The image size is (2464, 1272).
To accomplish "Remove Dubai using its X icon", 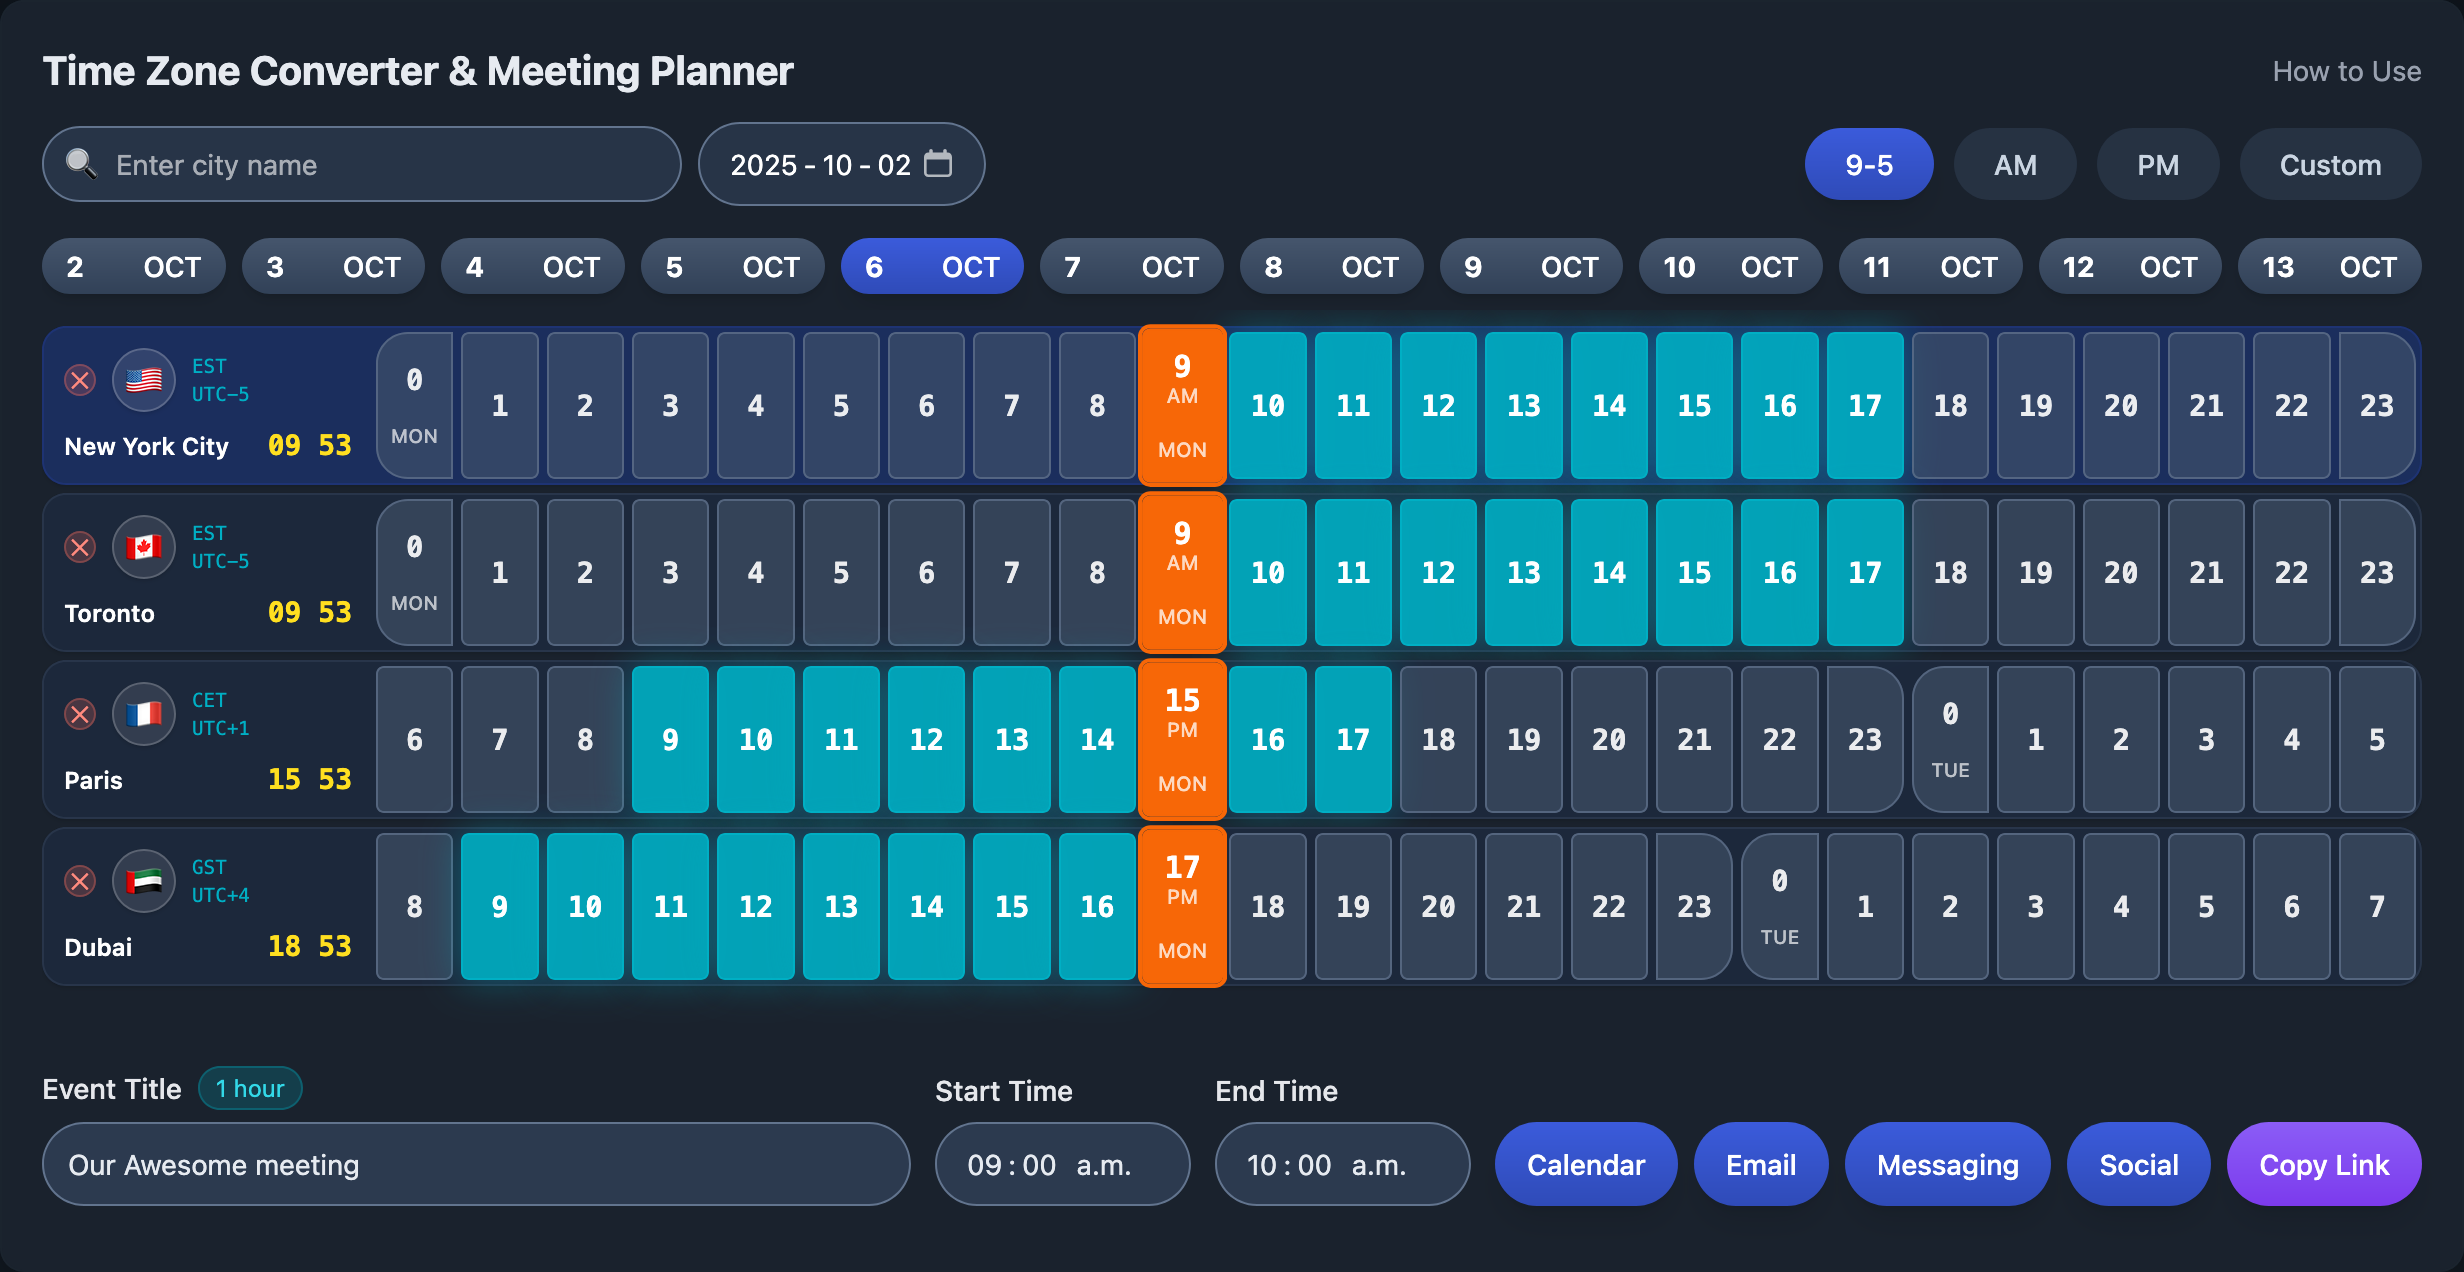I will point(80,881).
